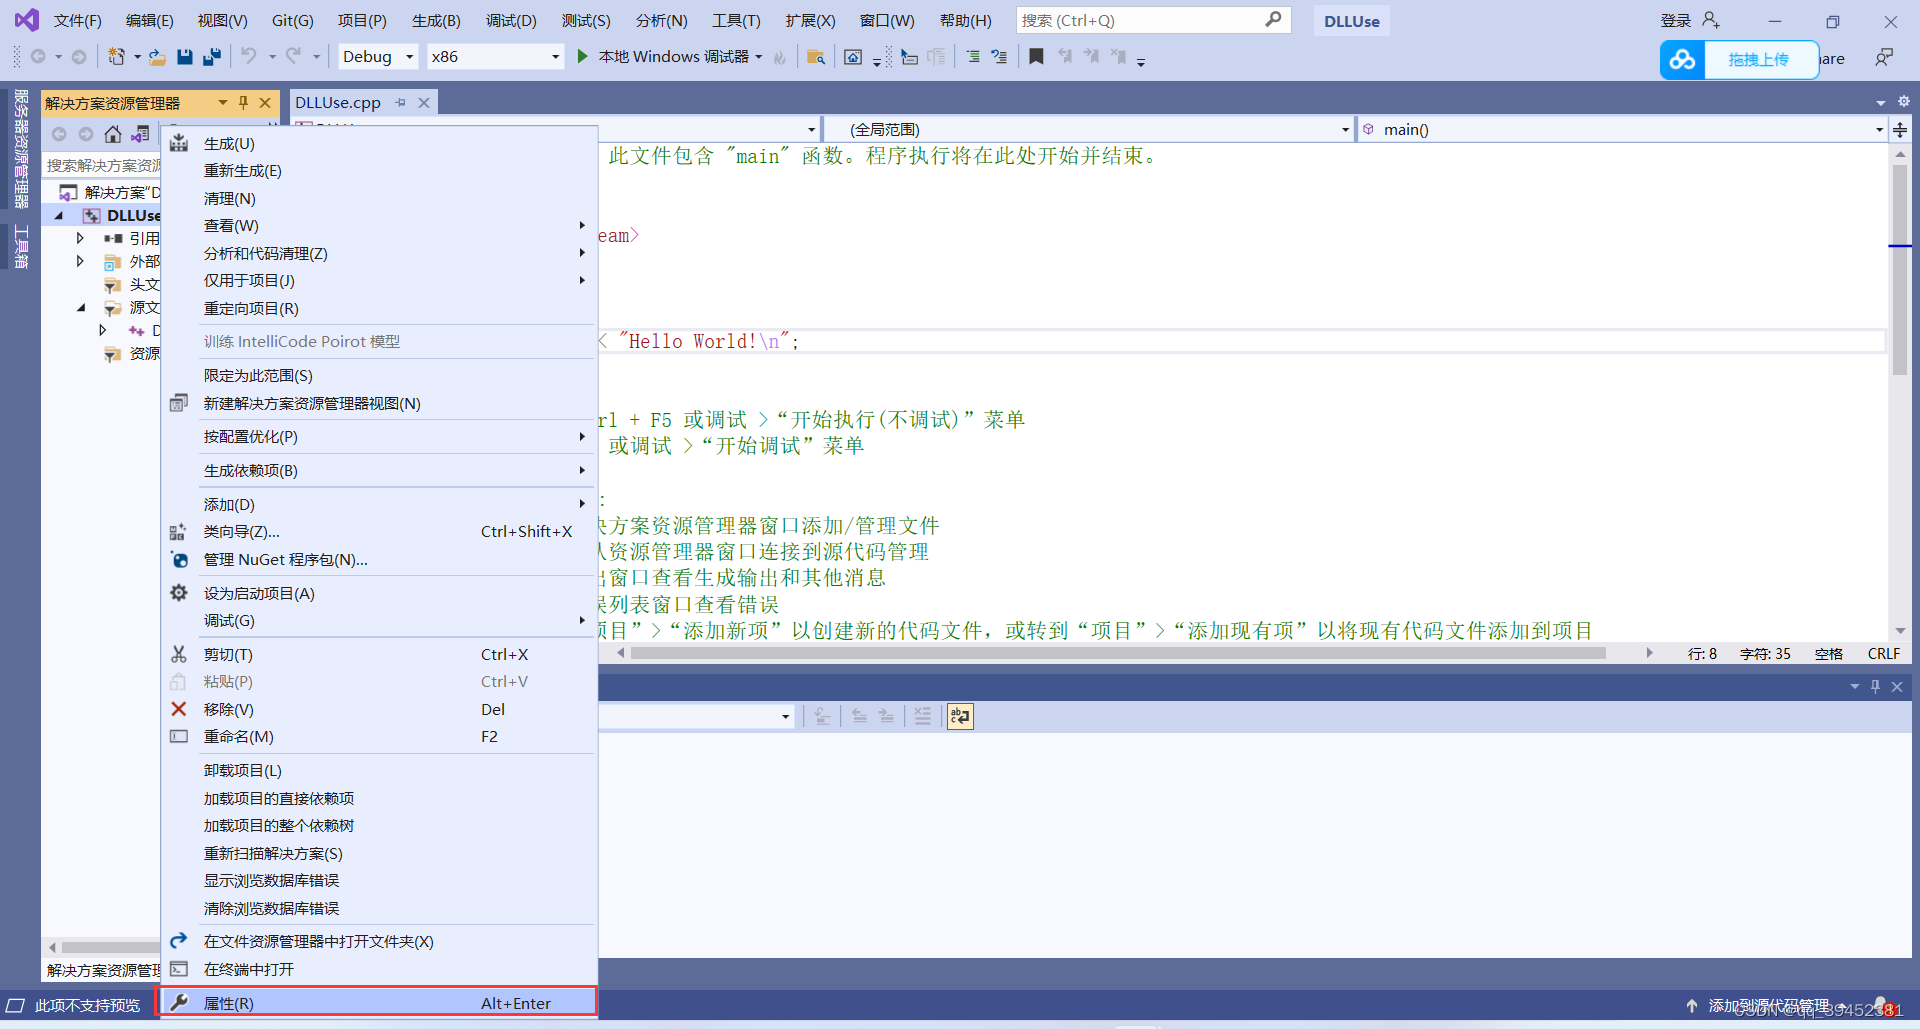The width and height of the screenshot is (1920, 1029).
Task: Click the 拖拽上传 button
Action: (1759, 60)
